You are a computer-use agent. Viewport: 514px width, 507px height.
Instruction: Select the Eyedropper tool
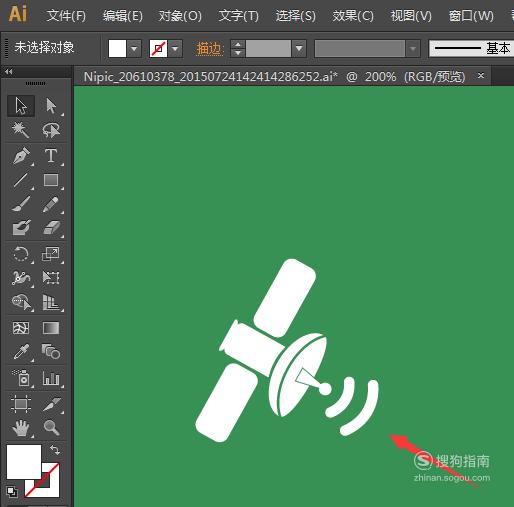coord(21,352)
